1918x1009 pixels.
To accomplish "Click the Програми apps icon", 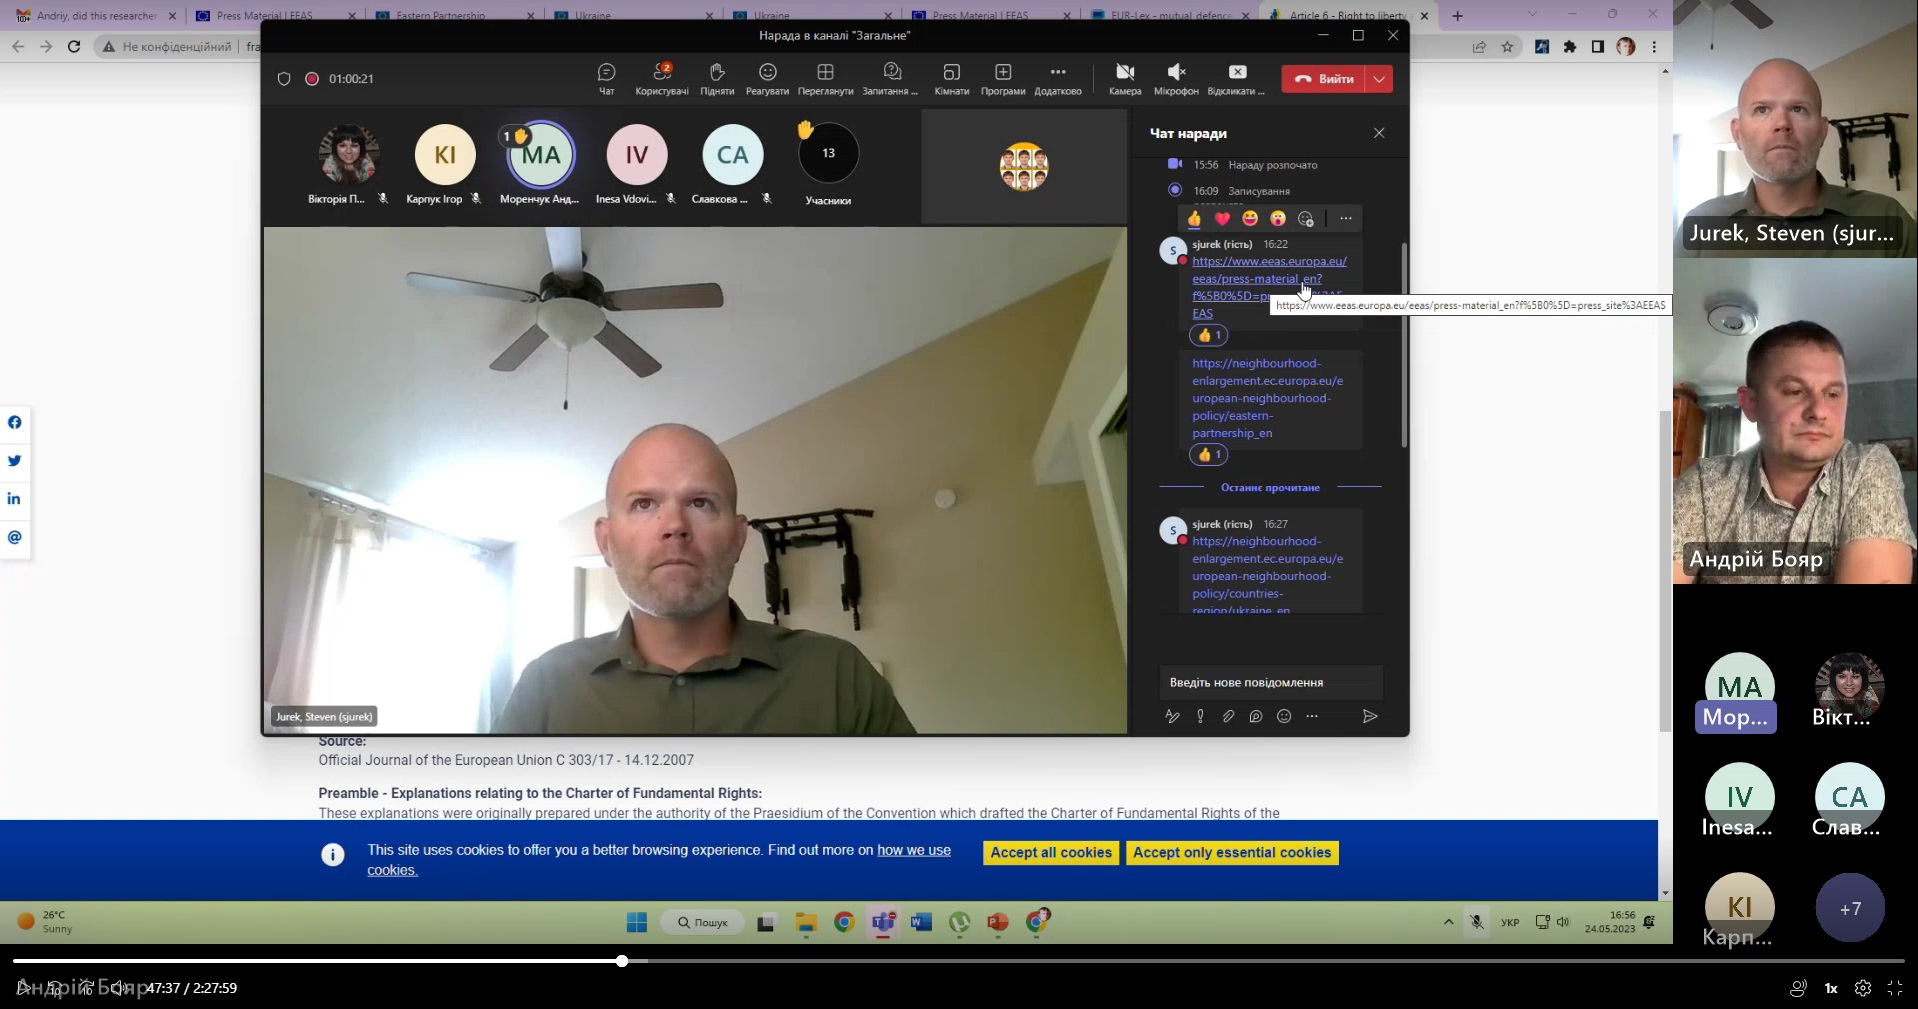I will tap(1002, 73).
